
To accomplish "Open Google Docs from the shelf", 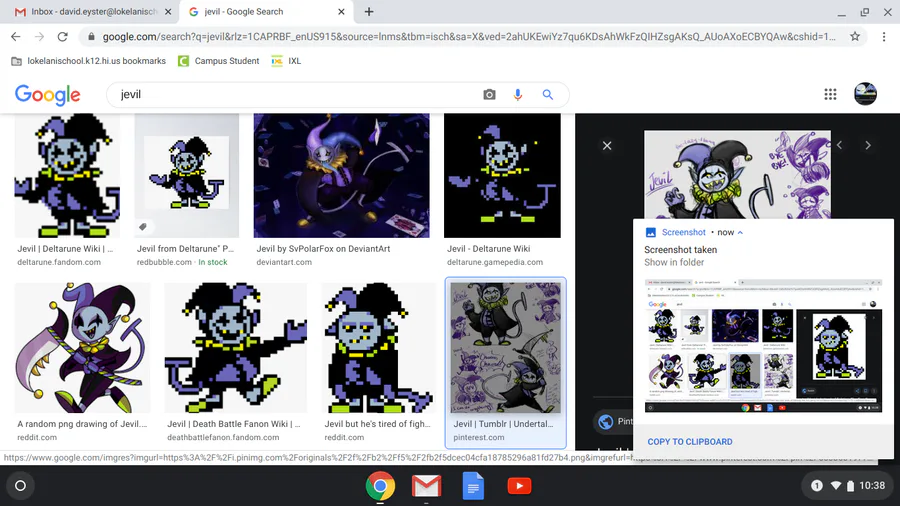I will pyautogui.click(x=473, y=486).
